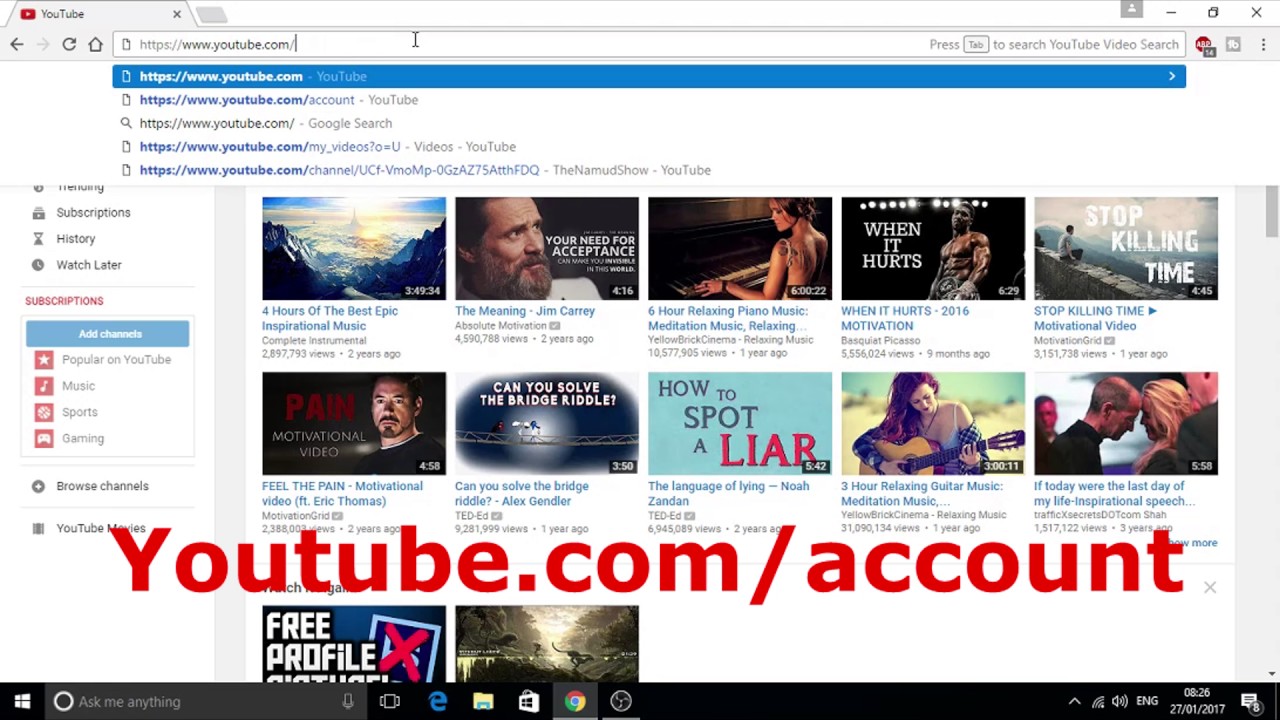Screen dimensions: 1280x720
Task: Choose the Google Search suggestion
Action: pyautogui.click(x=648, y=123)
